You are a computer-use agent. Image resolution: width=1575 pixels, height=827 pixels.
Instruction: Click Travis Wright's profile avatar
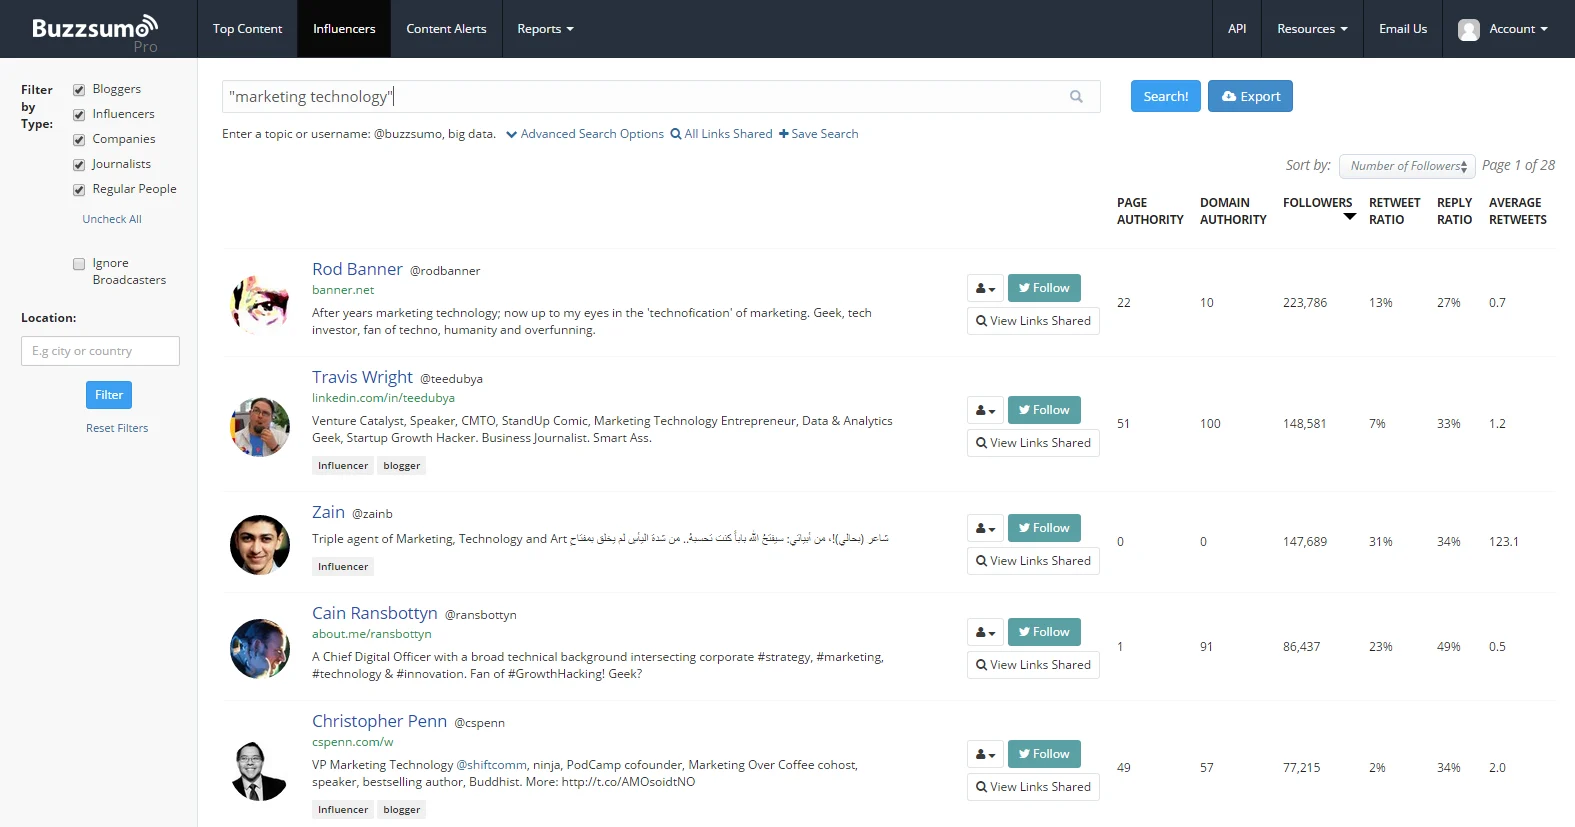point(260,427)
